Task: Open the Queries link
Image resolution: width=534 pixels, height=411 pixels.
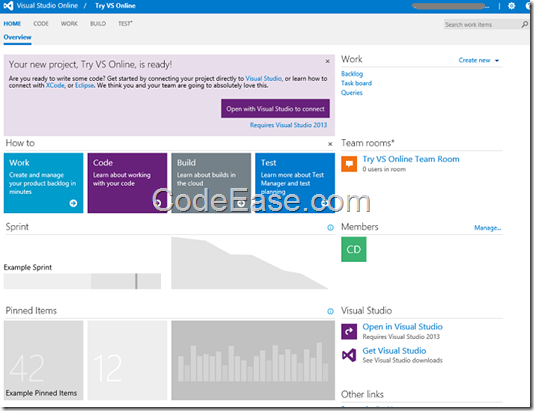Action: (352, 93)
